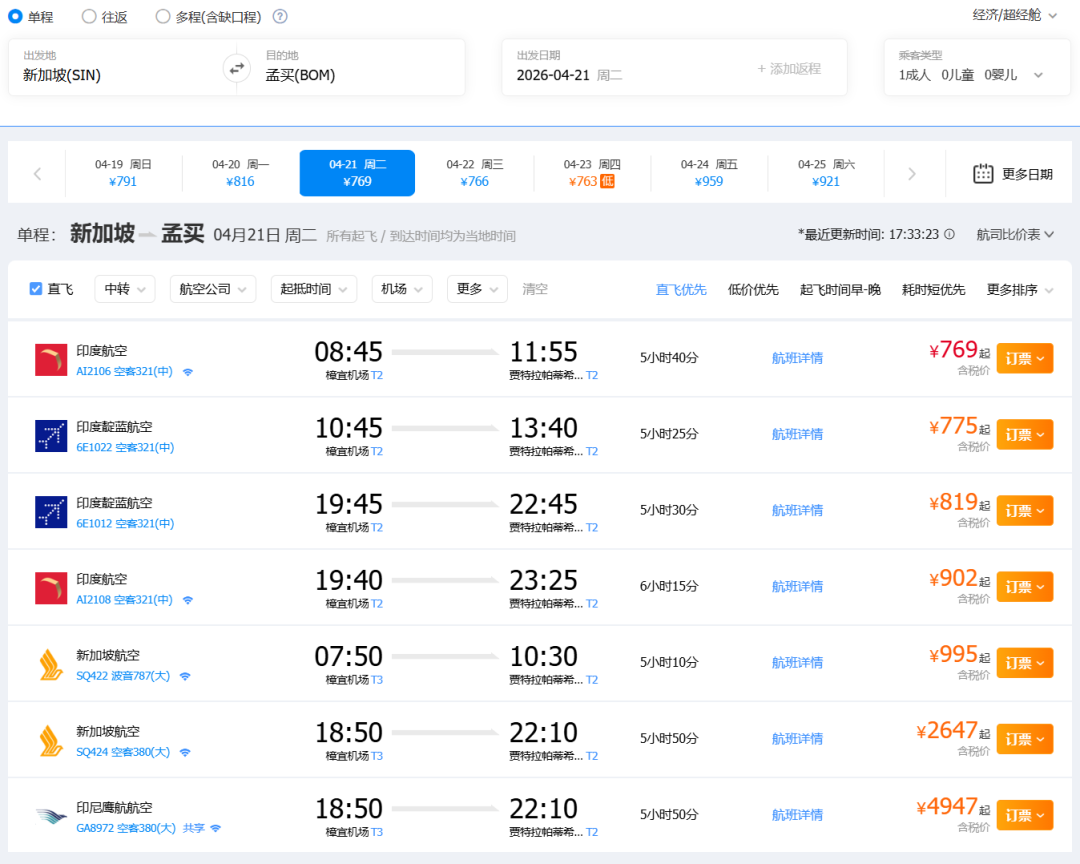Screen dimensions: 1080x864
Task: Click the next dates arrow in date strip
Action: pos(911,174)
